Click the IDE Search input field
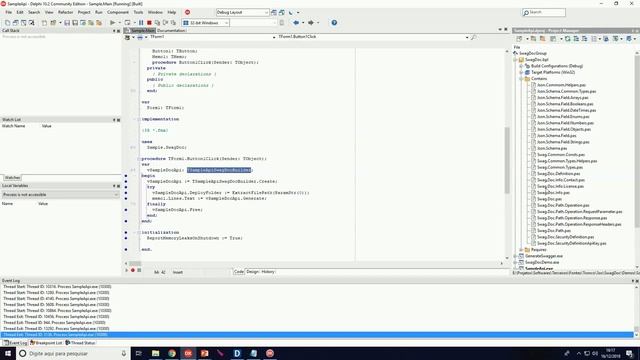 coord(544,13)
